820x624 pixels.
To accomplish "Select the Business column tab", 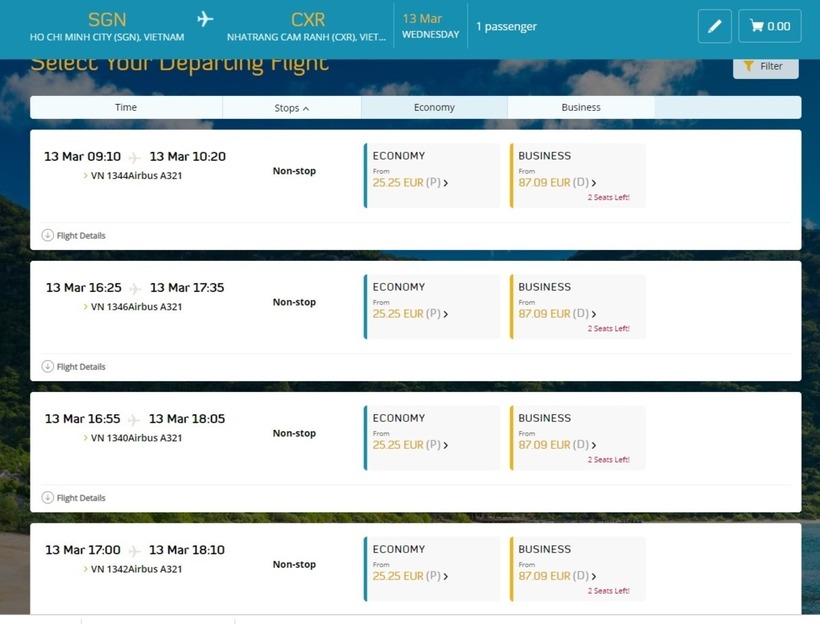I will 580,107.
